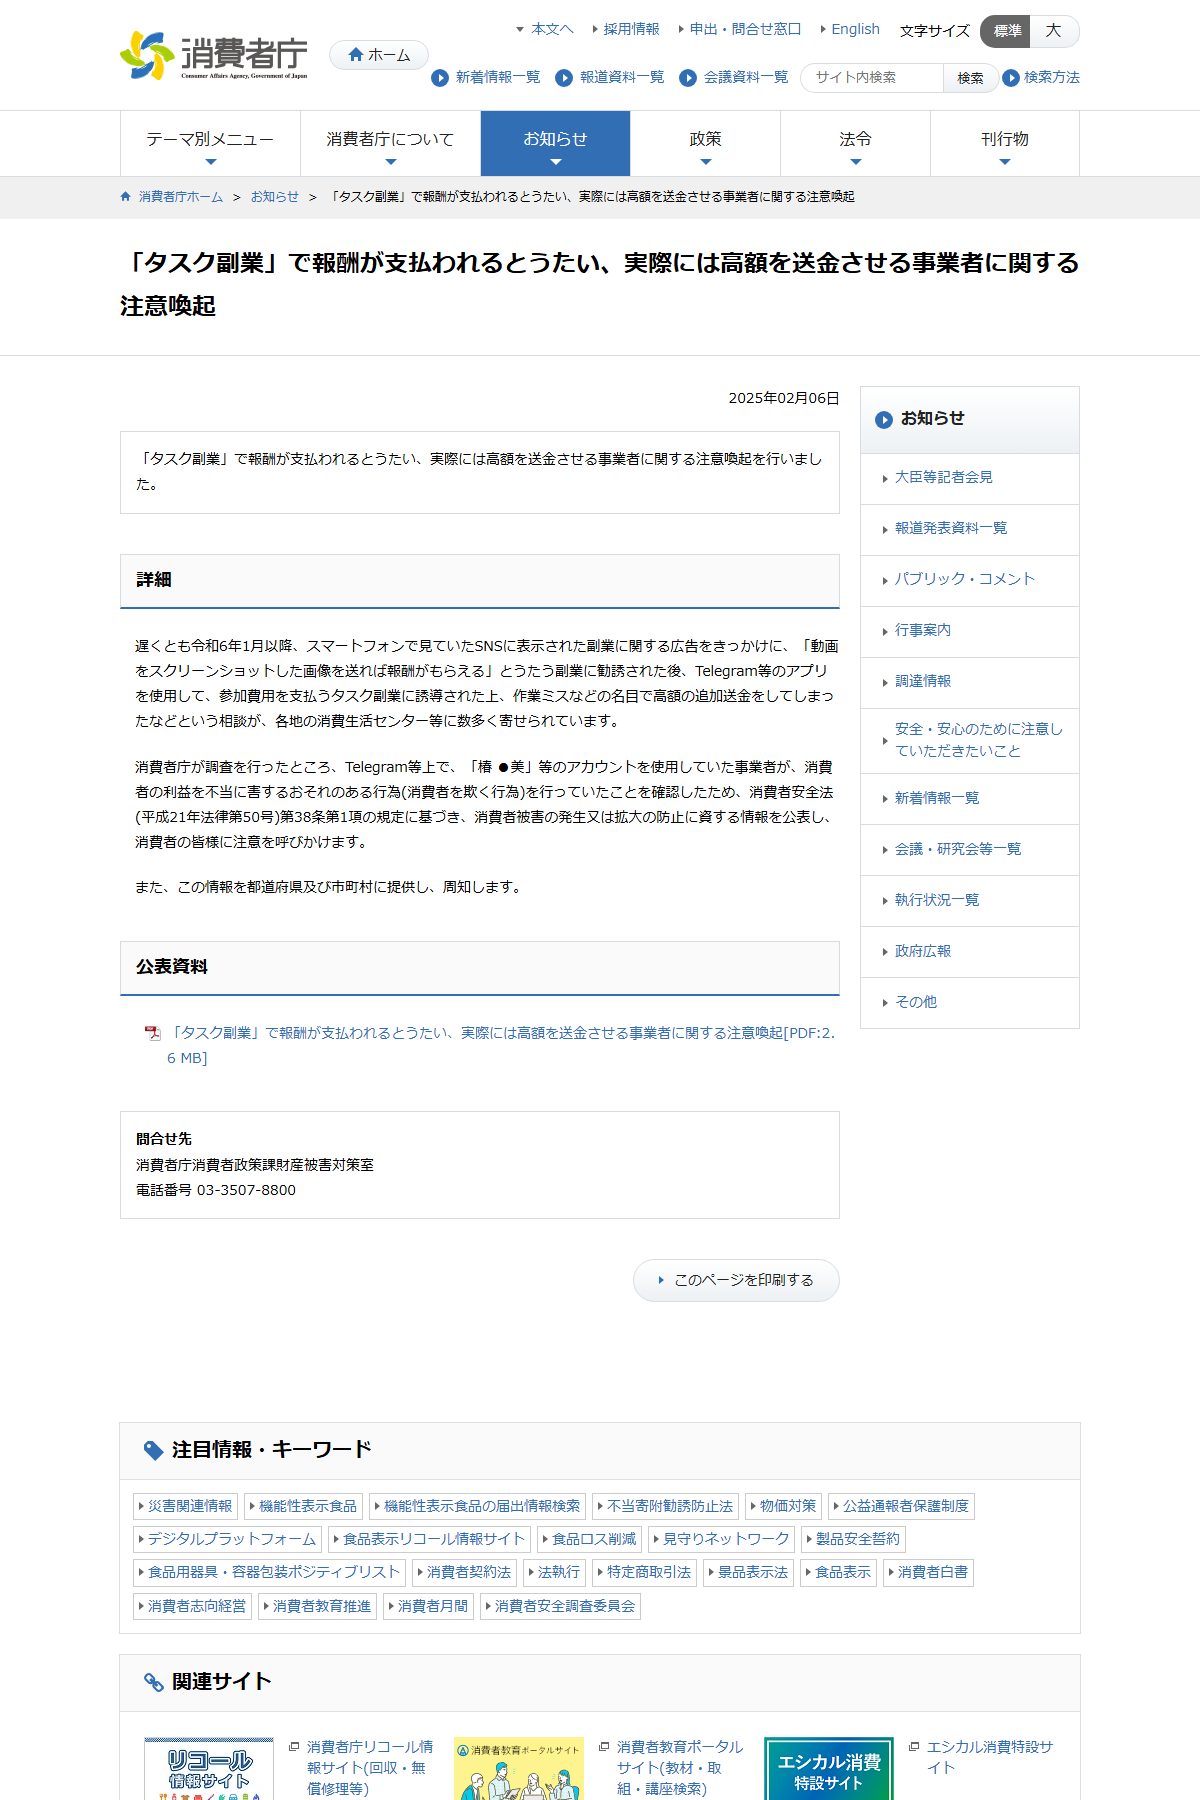This screenshot has height=1800, width=1200.
Task: Expand the 政策 menu
Action: (705, 144)
